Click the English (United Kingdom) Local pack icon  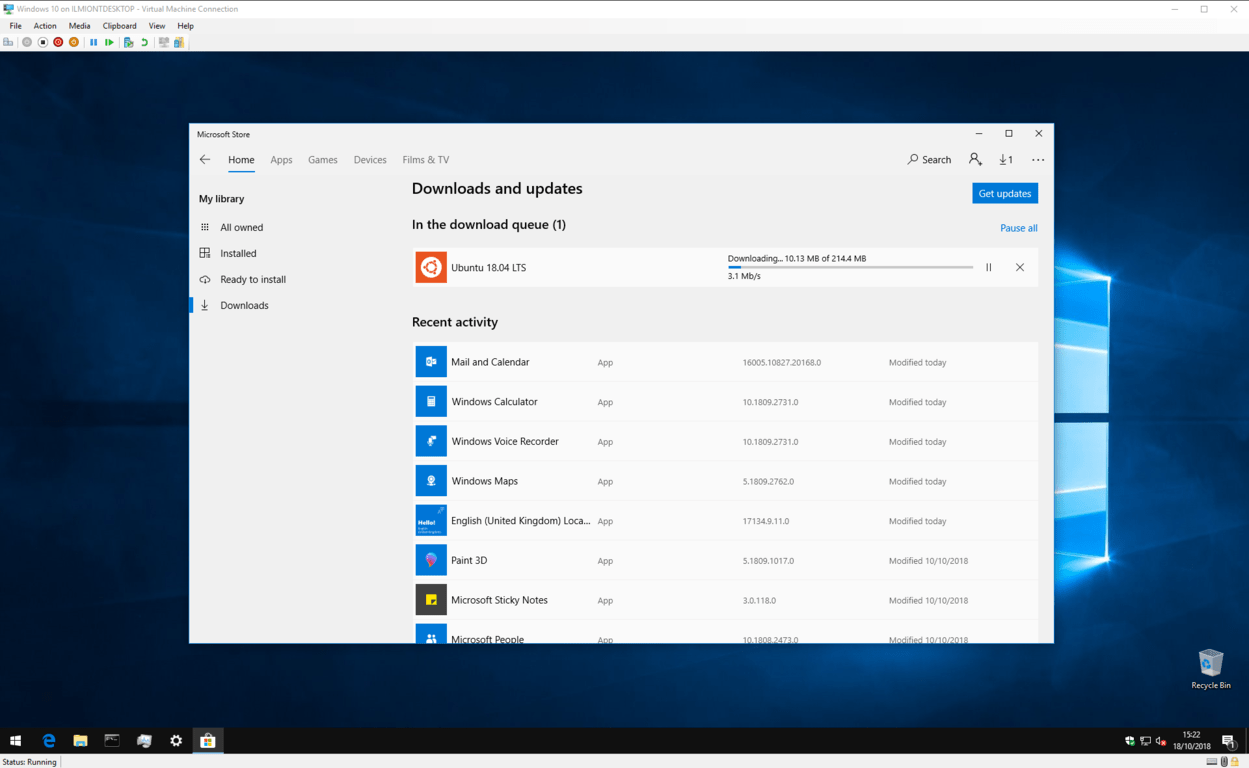coord(431,520)
